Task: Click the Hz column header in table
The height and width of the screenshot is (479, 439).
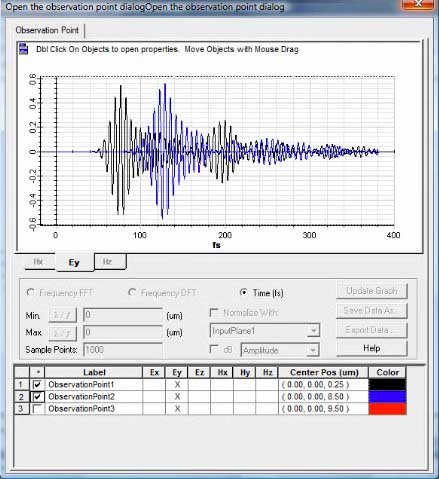Action: [267, 372]
